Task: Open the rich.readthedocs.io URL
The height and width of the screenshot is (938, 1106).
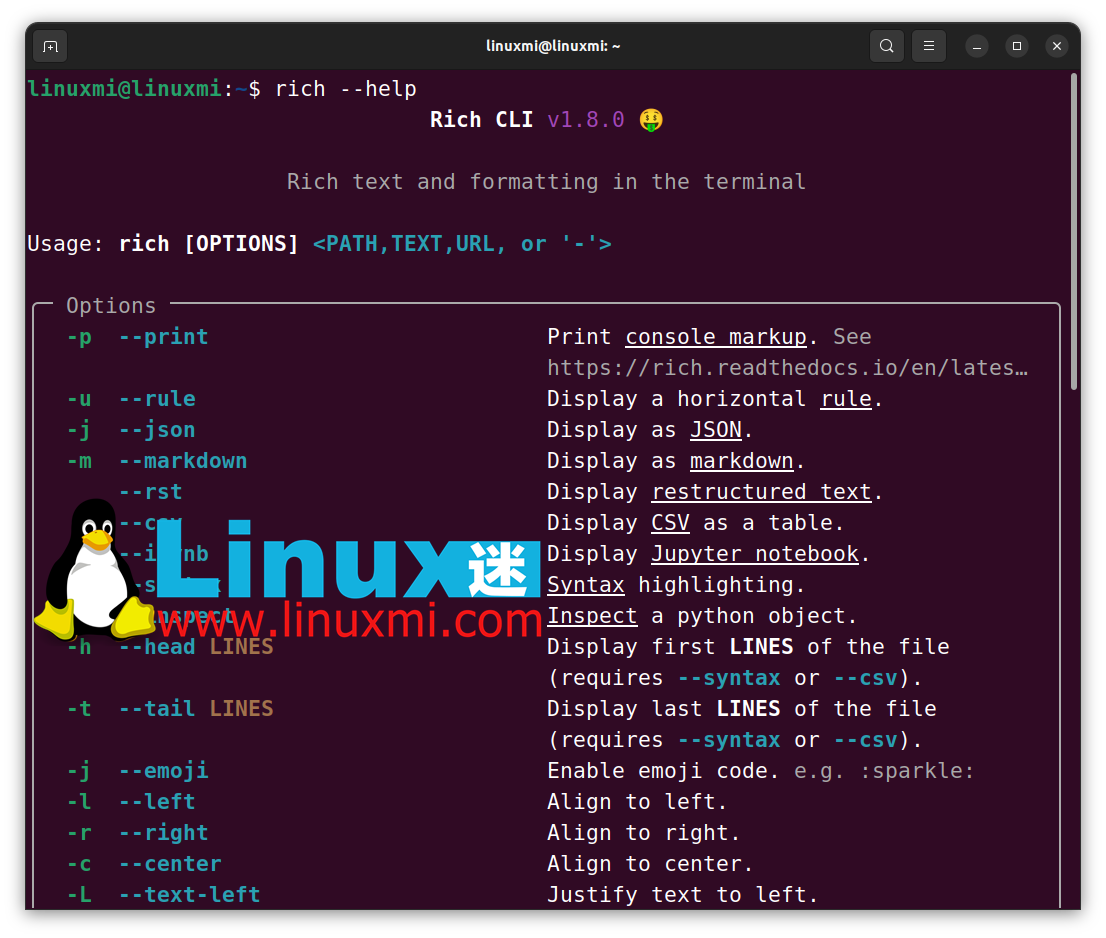Action: pos(787,368)
